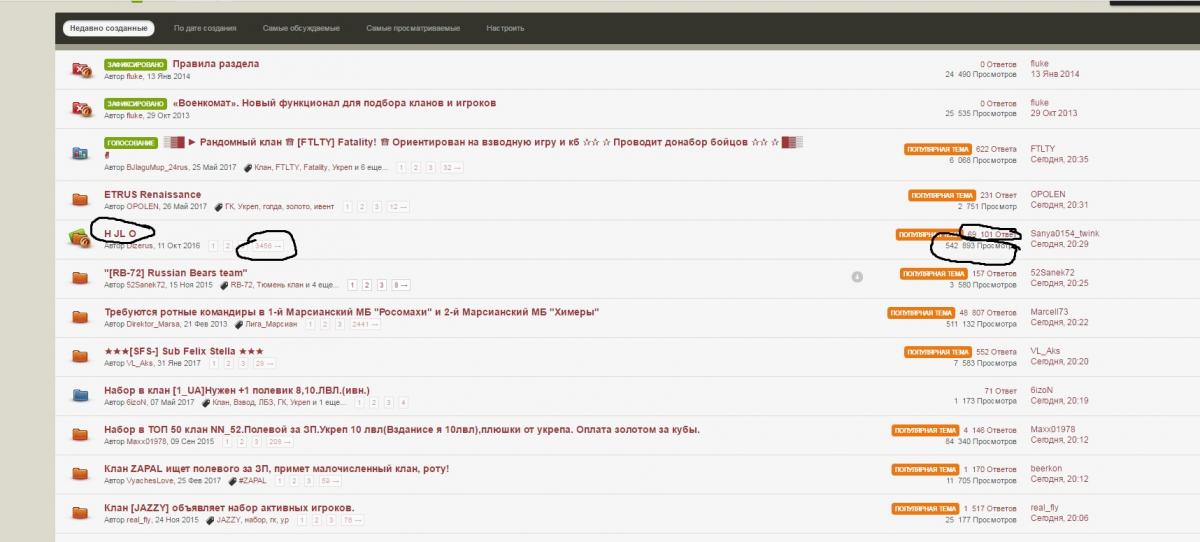The height and width of the screenshot is (542, 1200).
Task: Open the '«Военкомат». Новый функционал' topic
Action: coord(334,103)
